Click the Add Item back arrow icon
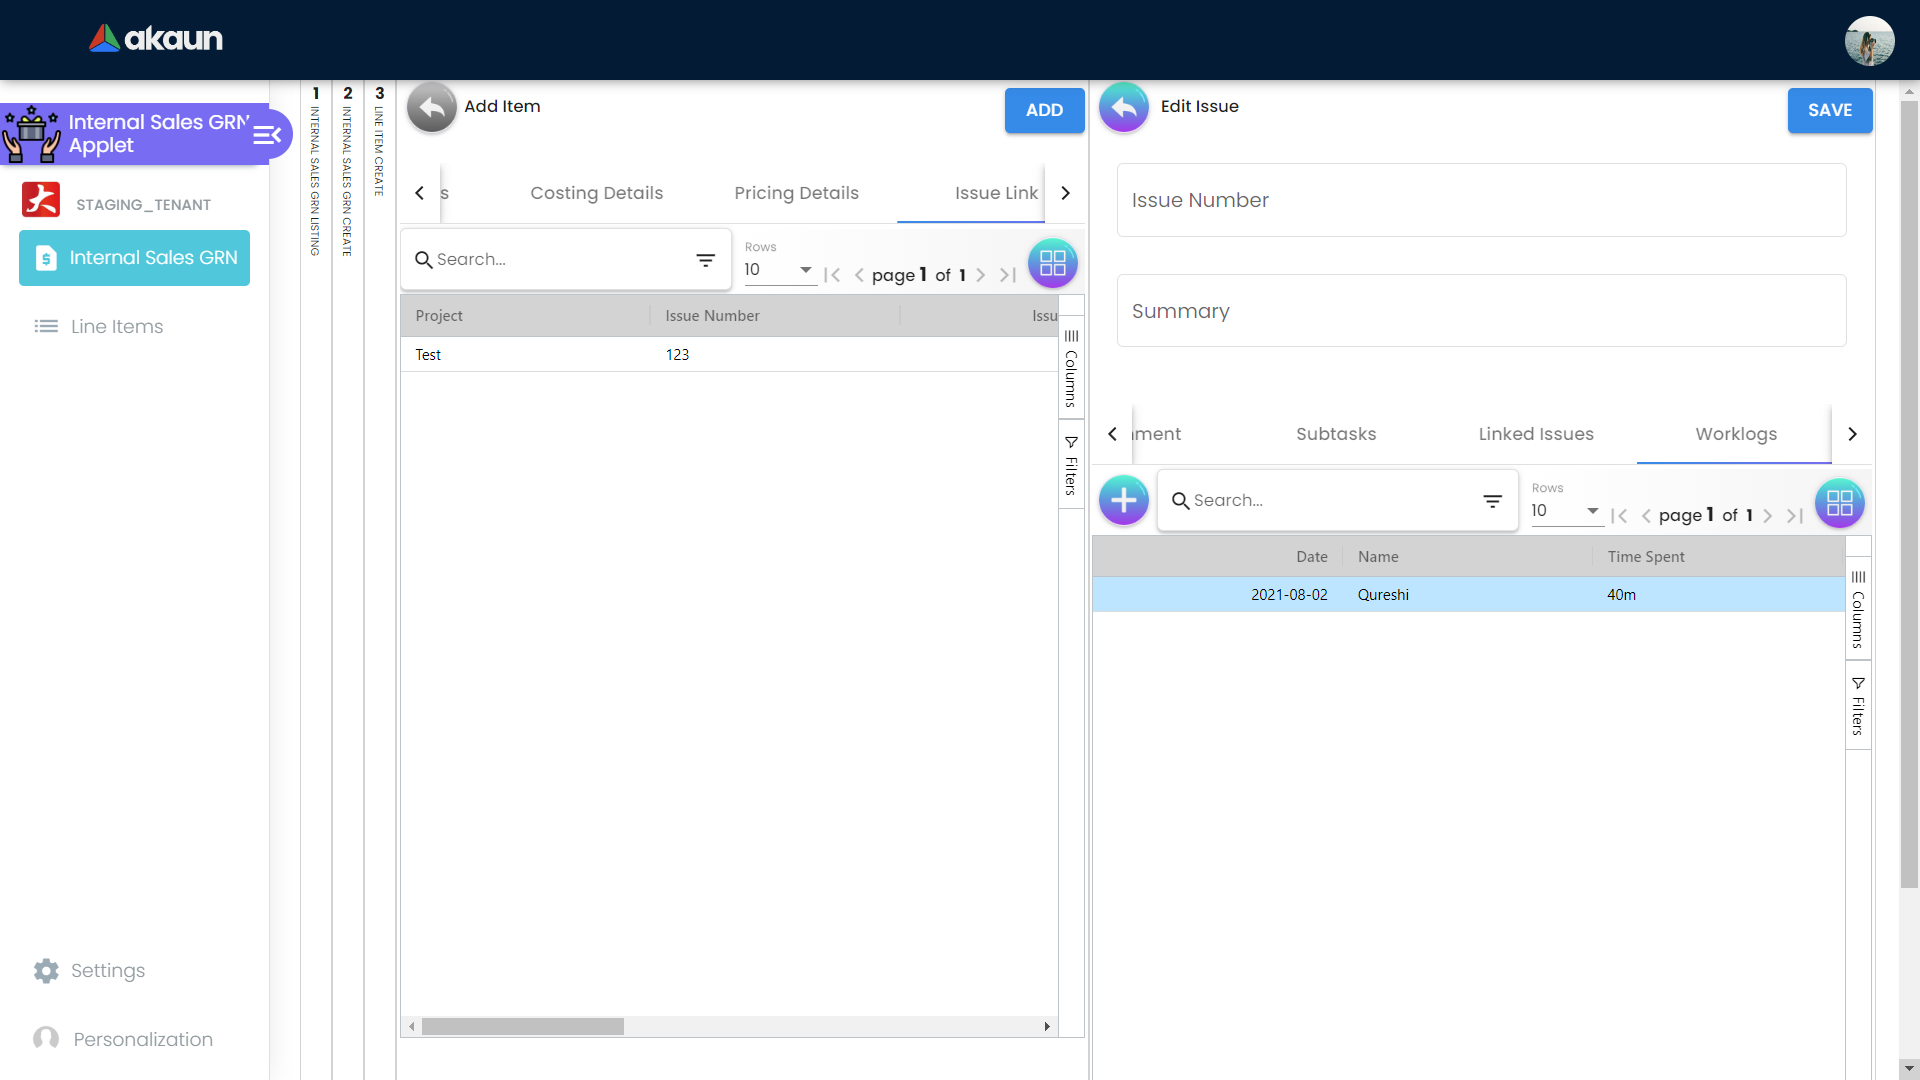 point(431,108)
